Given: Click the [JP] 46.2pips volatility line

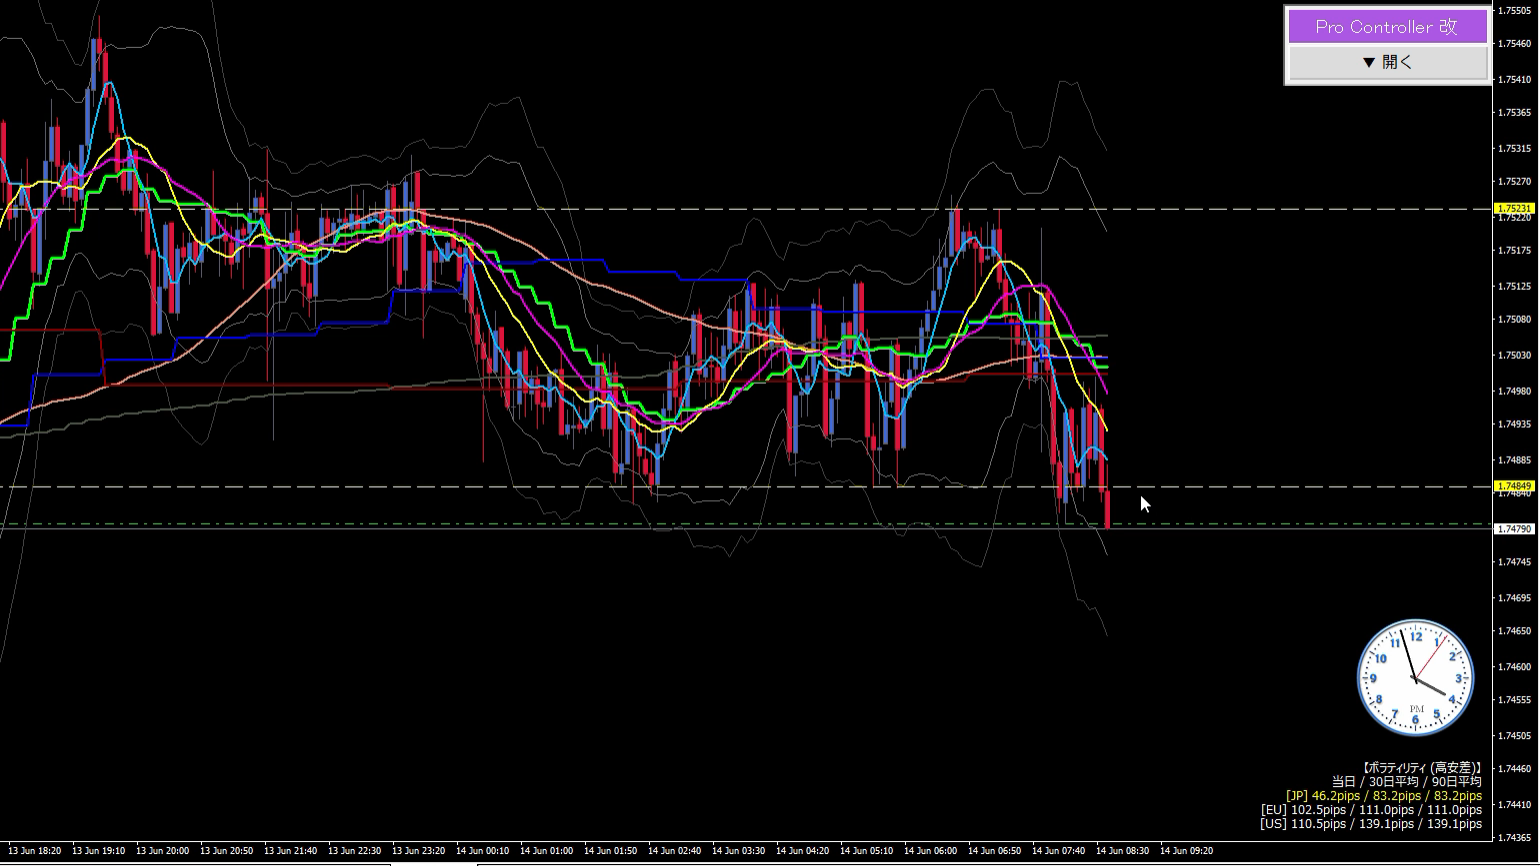Looking at the screenshot, I should (1384, 796).
